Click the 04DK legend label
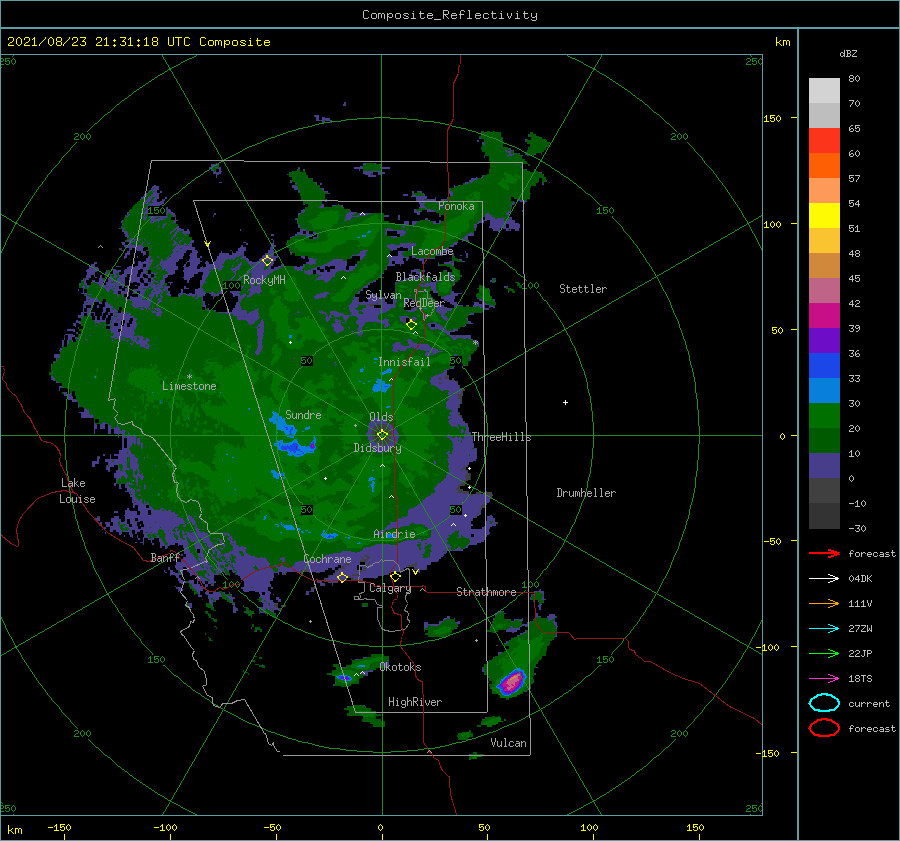 860,579
